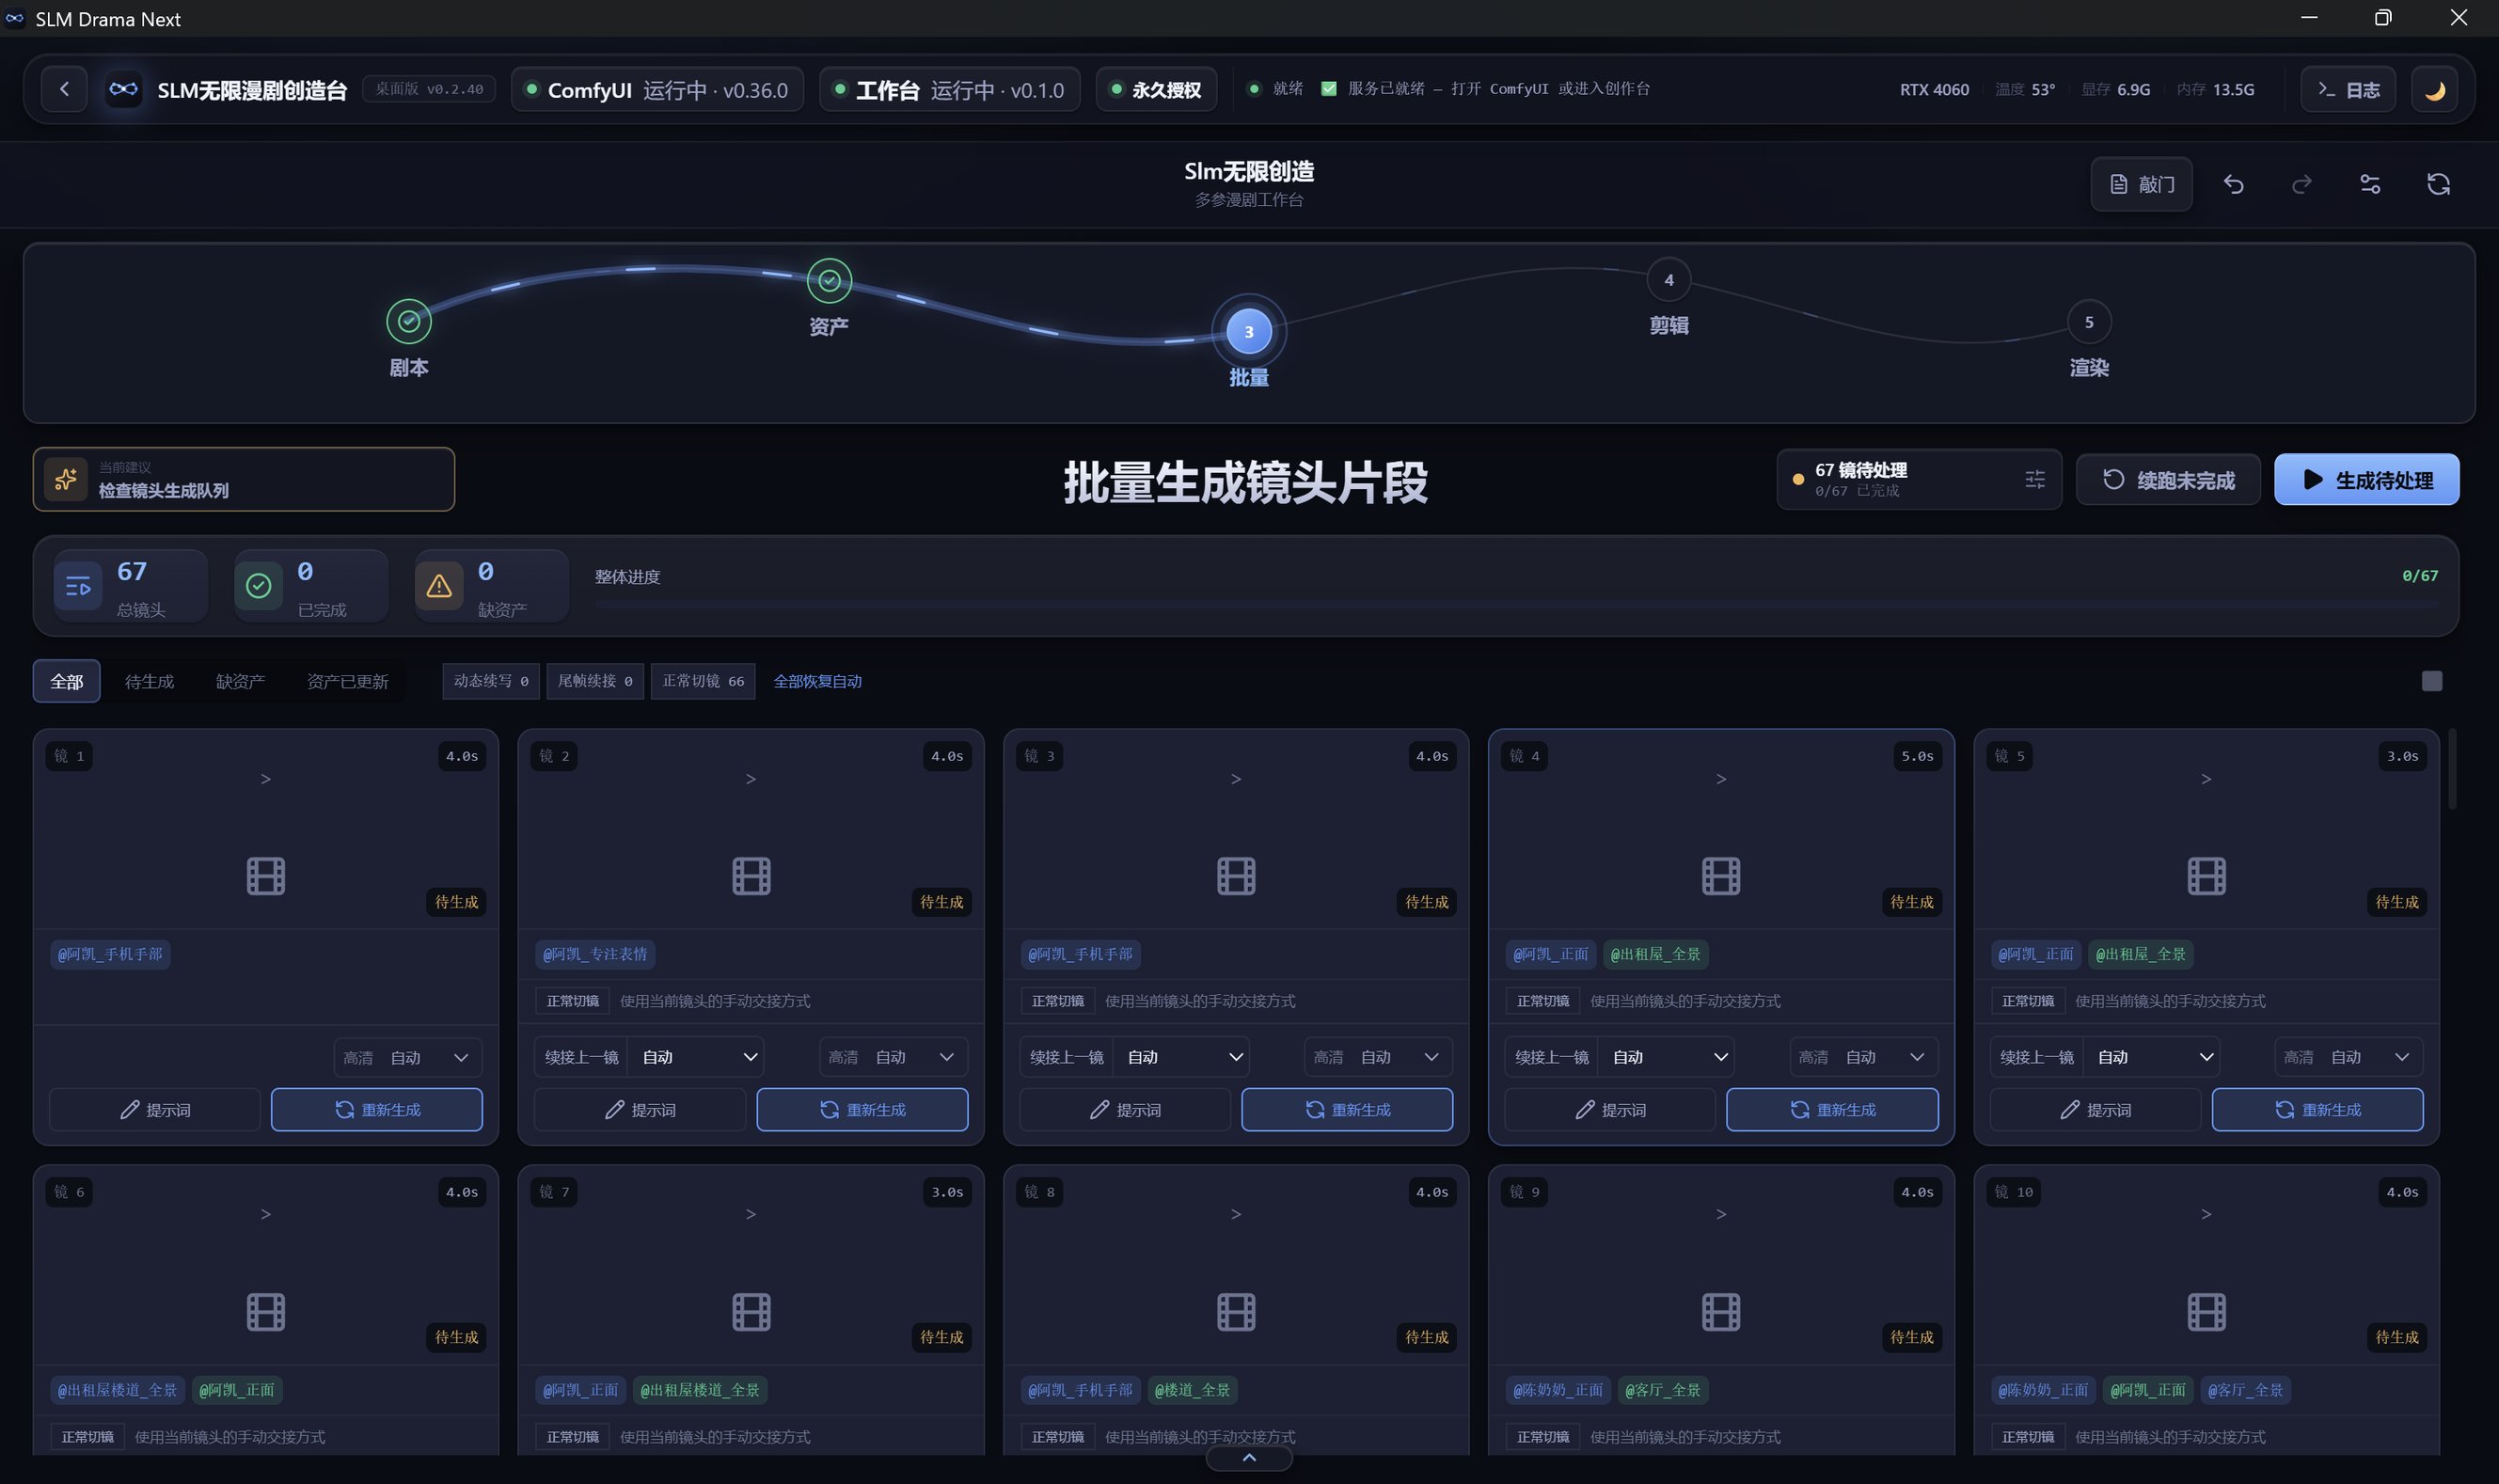Open the 日志 log panel

pyautogui.click(x=2348, y=89)
